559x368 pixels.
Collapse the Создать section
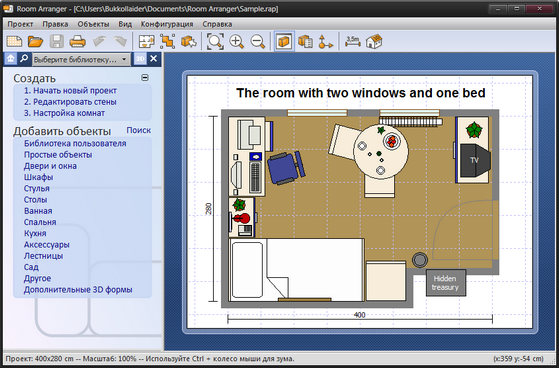145,77
